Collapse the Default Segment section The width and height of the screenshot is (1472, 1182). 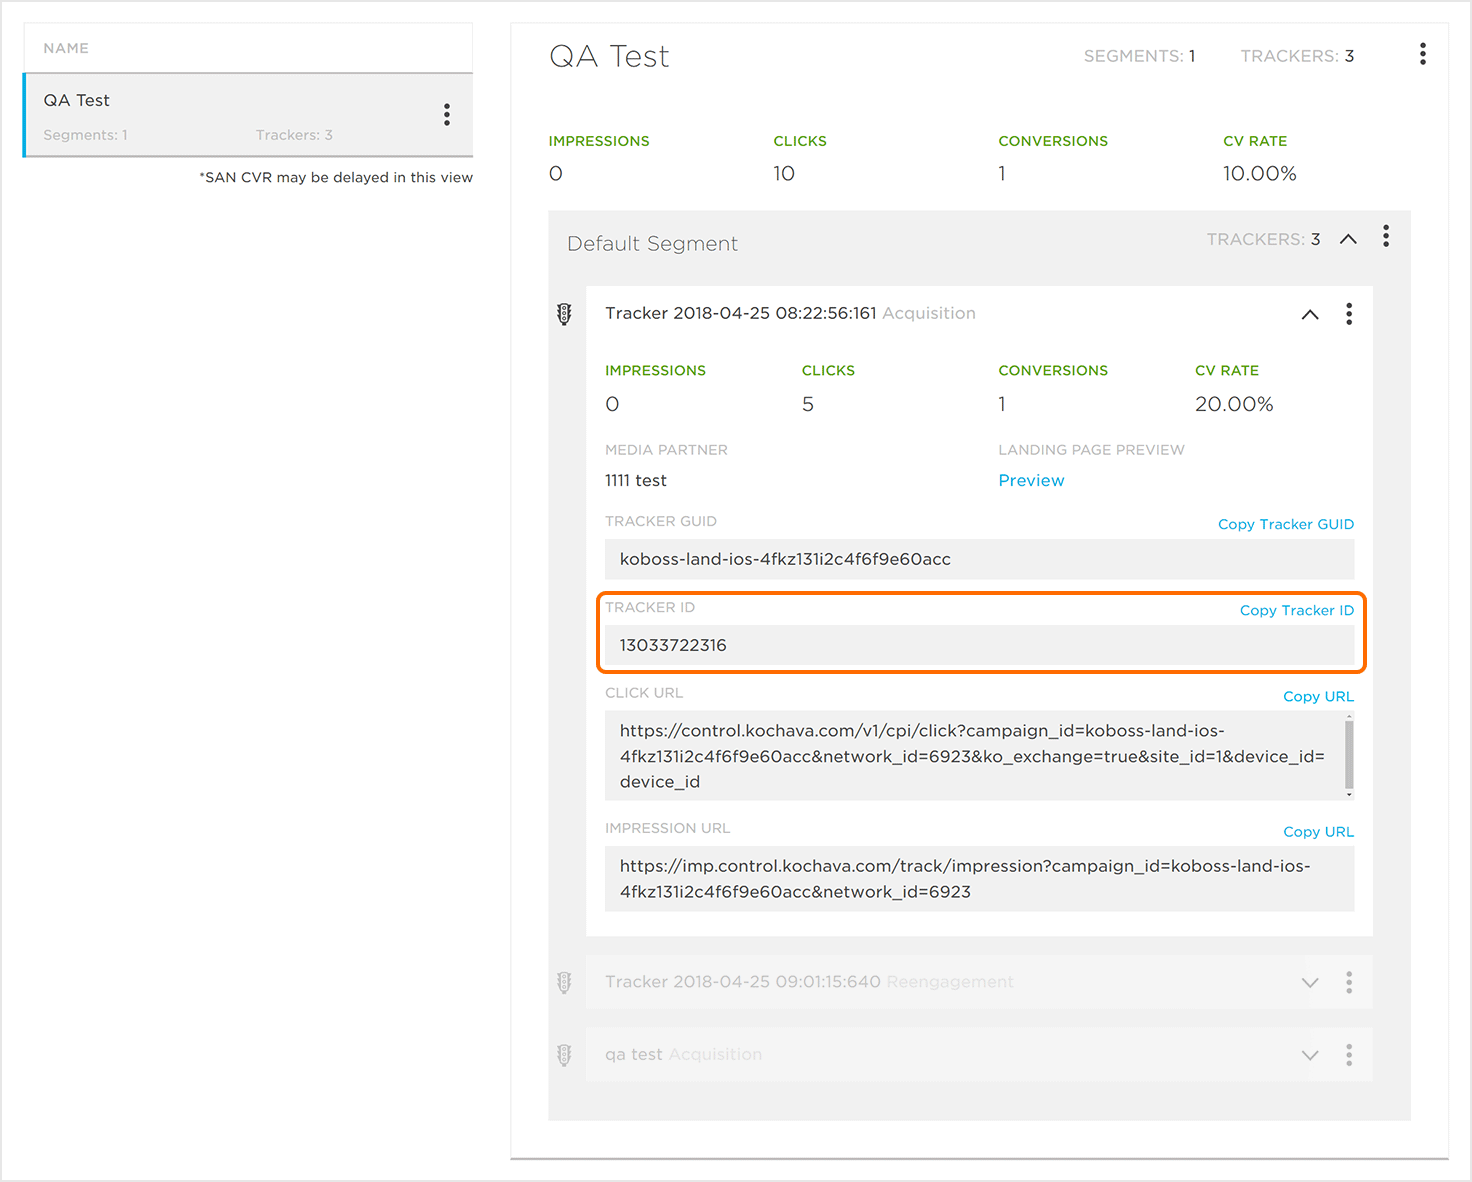pyautogui.click(x=1348, y=239)
